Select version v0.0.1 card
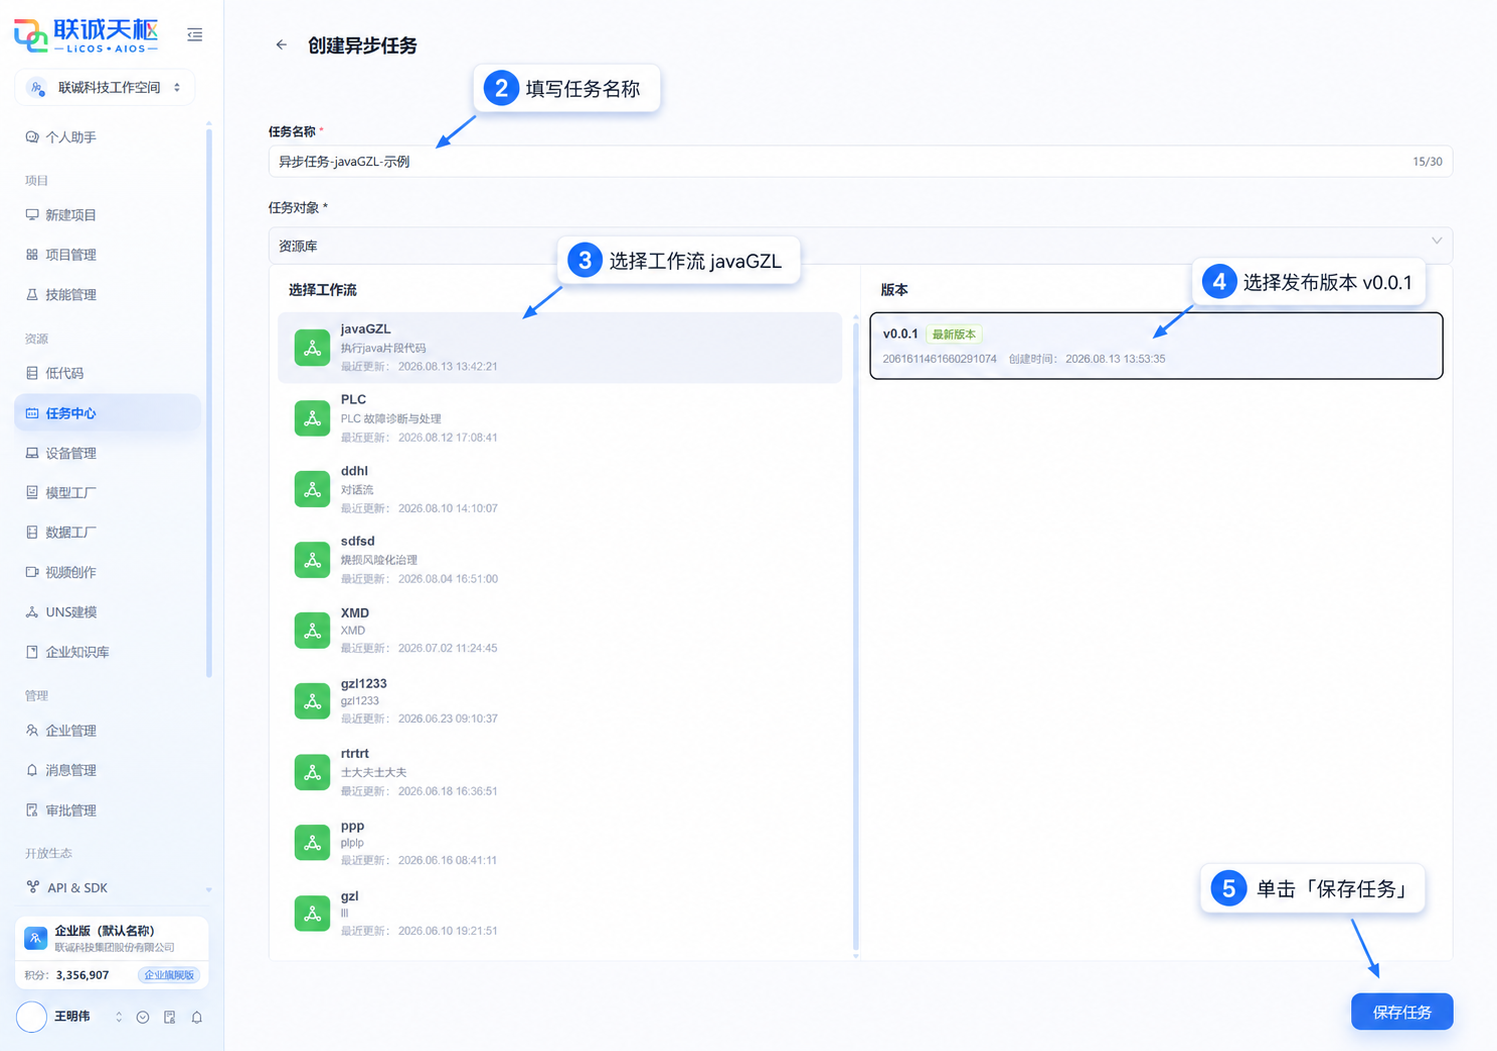The height and width of the screenshot is (1051, 1497). pyautogui.click(x=1156, y=346)
